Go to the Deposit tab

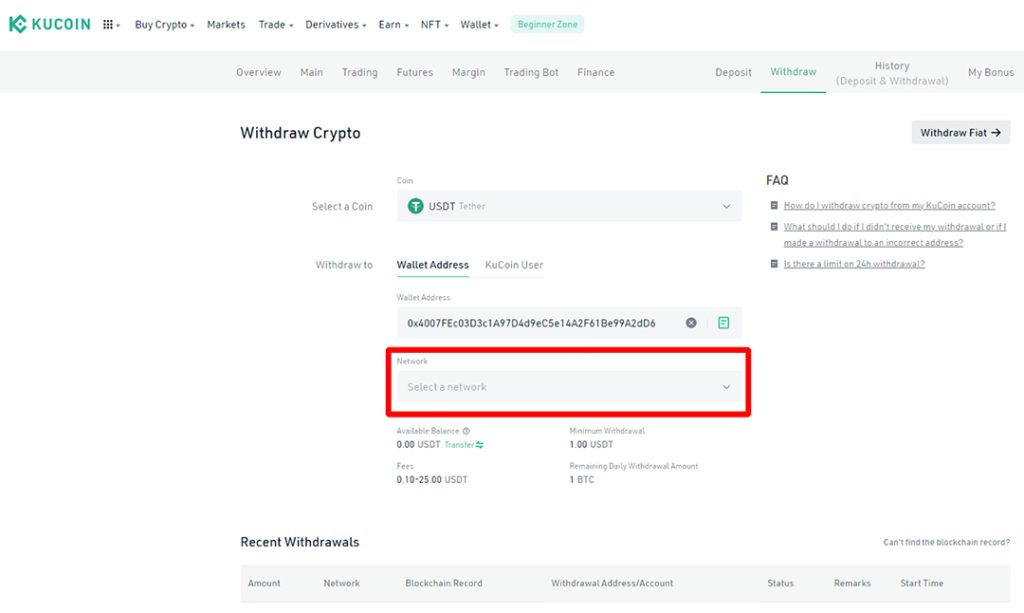[x=733, y=72]
